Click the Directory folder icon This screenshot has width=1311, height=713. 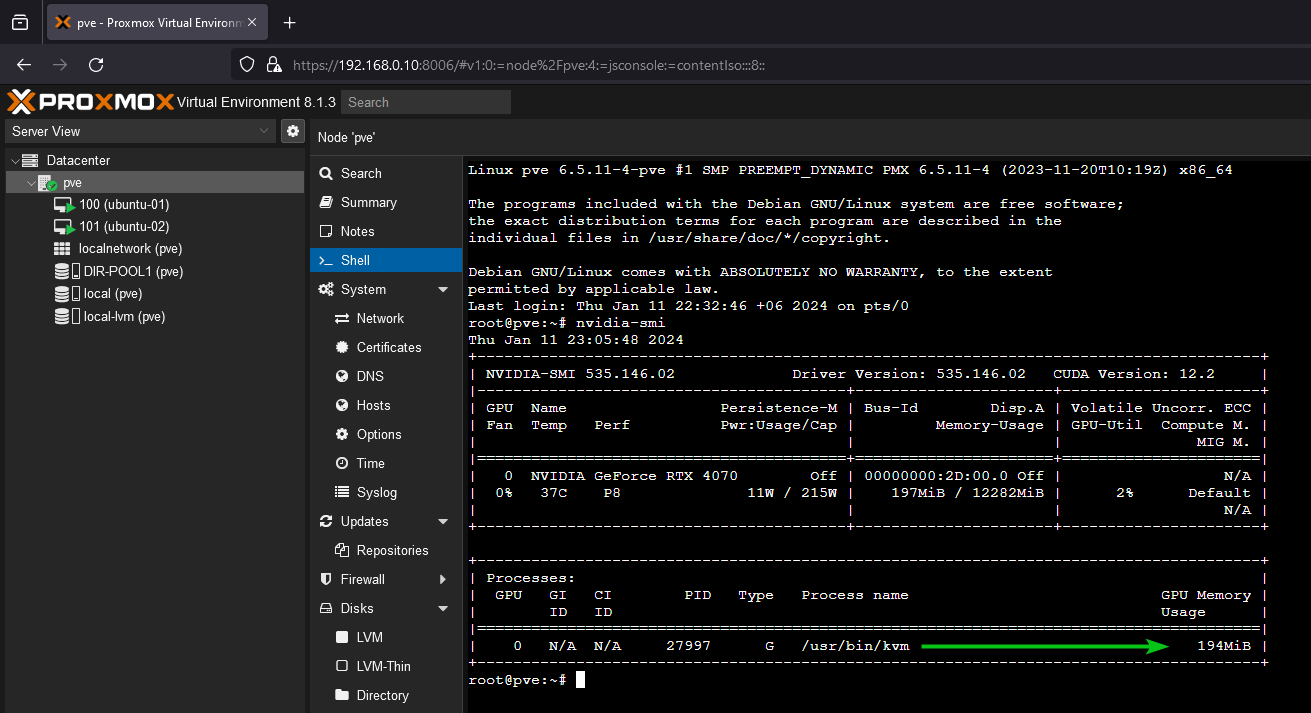(x=342, y=695)
